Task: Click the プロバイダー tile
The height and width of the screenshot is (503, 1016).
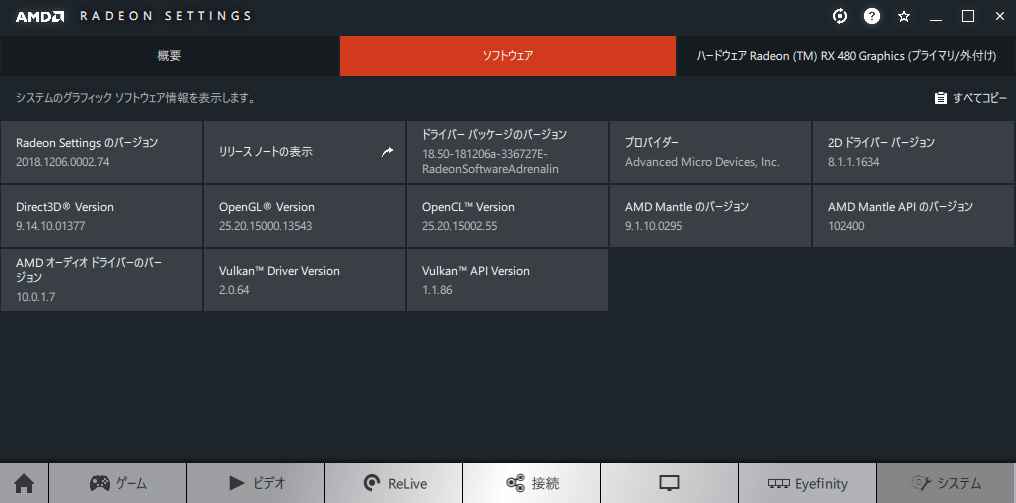Action: [710, 152]
